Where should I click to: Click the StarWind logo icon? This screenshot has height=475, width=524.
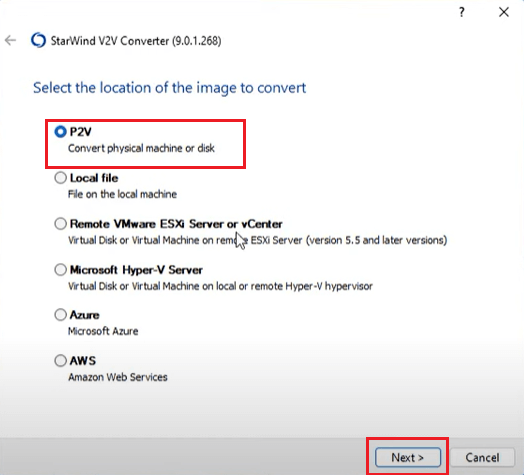point(38,40)
